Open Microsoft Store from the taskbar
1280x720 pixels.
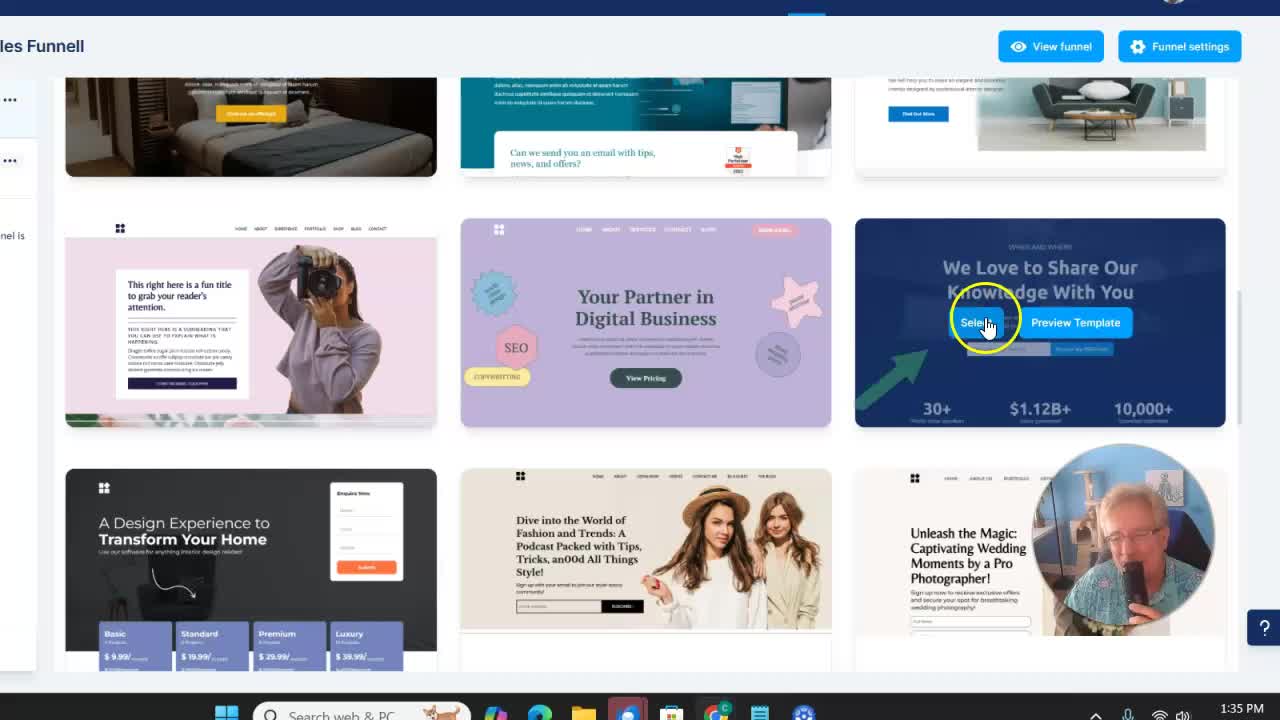point(672,714)
